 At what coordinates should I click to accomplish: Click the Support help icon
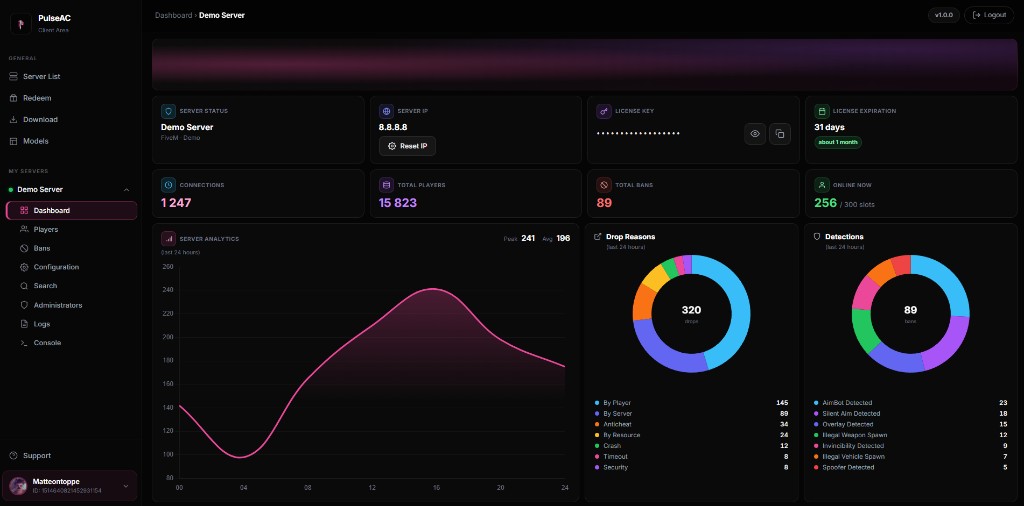click(14, 456)
